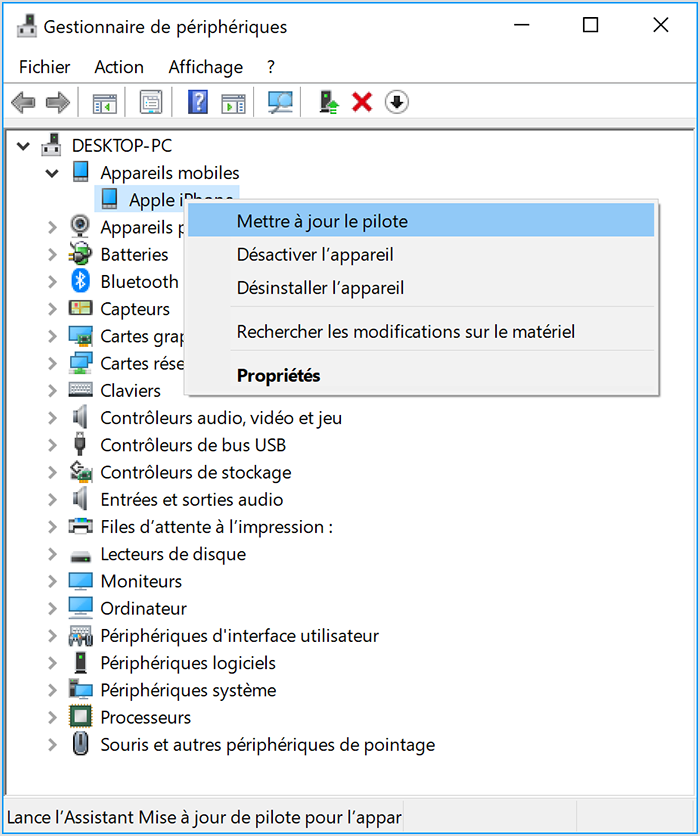Select Mettre à jour le pilote

point(322,221)
